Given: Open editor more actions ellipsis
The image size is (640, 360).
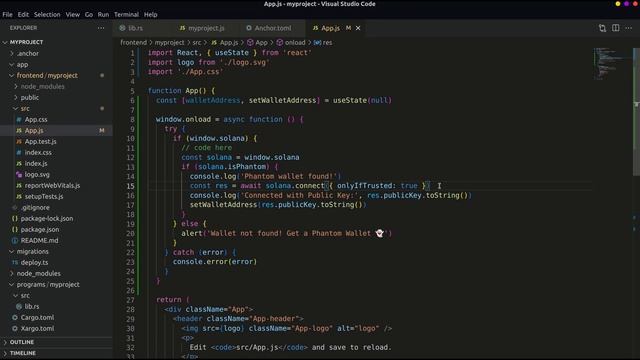Looking at the screenshot, I should [x=629, y=28].
